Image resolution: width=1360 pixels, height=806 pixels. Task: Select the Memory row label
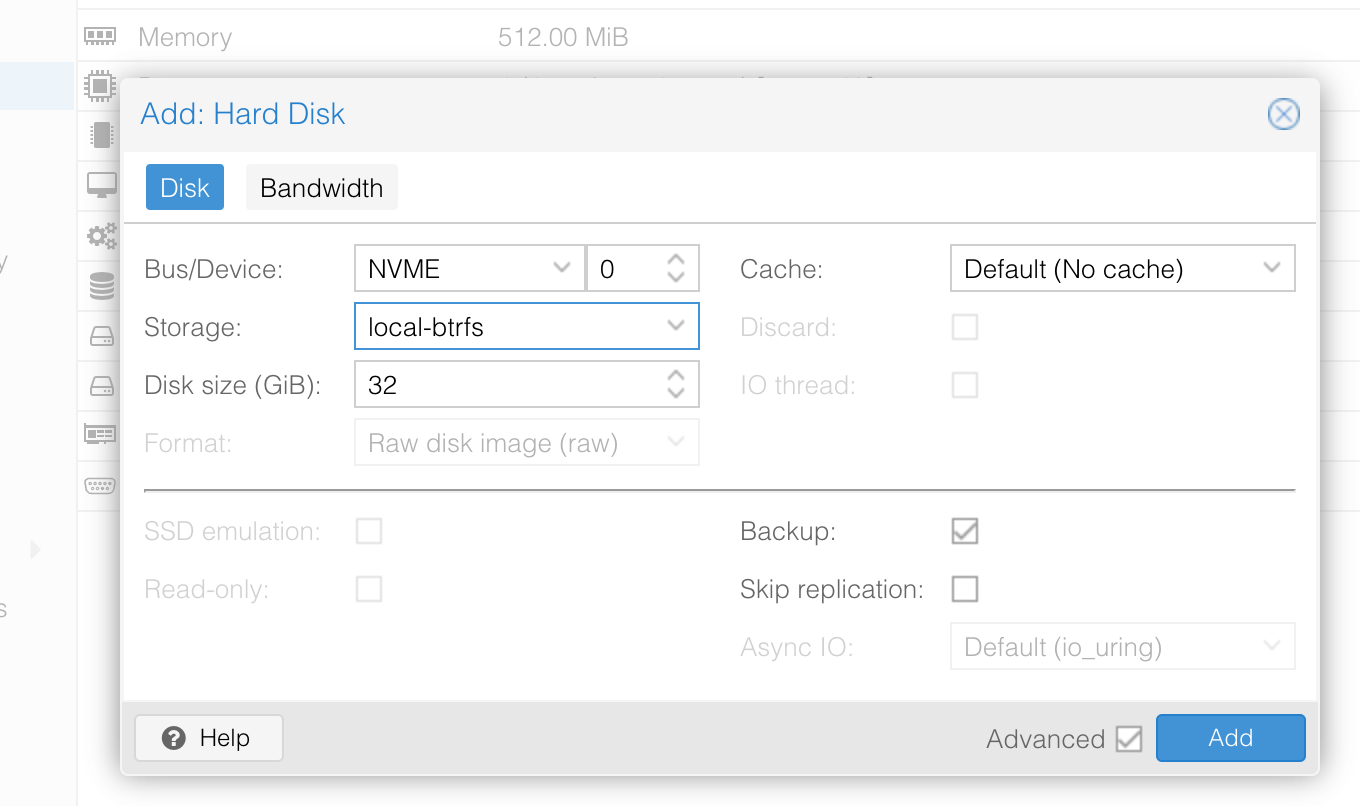pyautogui.click(x=185, y=37)
